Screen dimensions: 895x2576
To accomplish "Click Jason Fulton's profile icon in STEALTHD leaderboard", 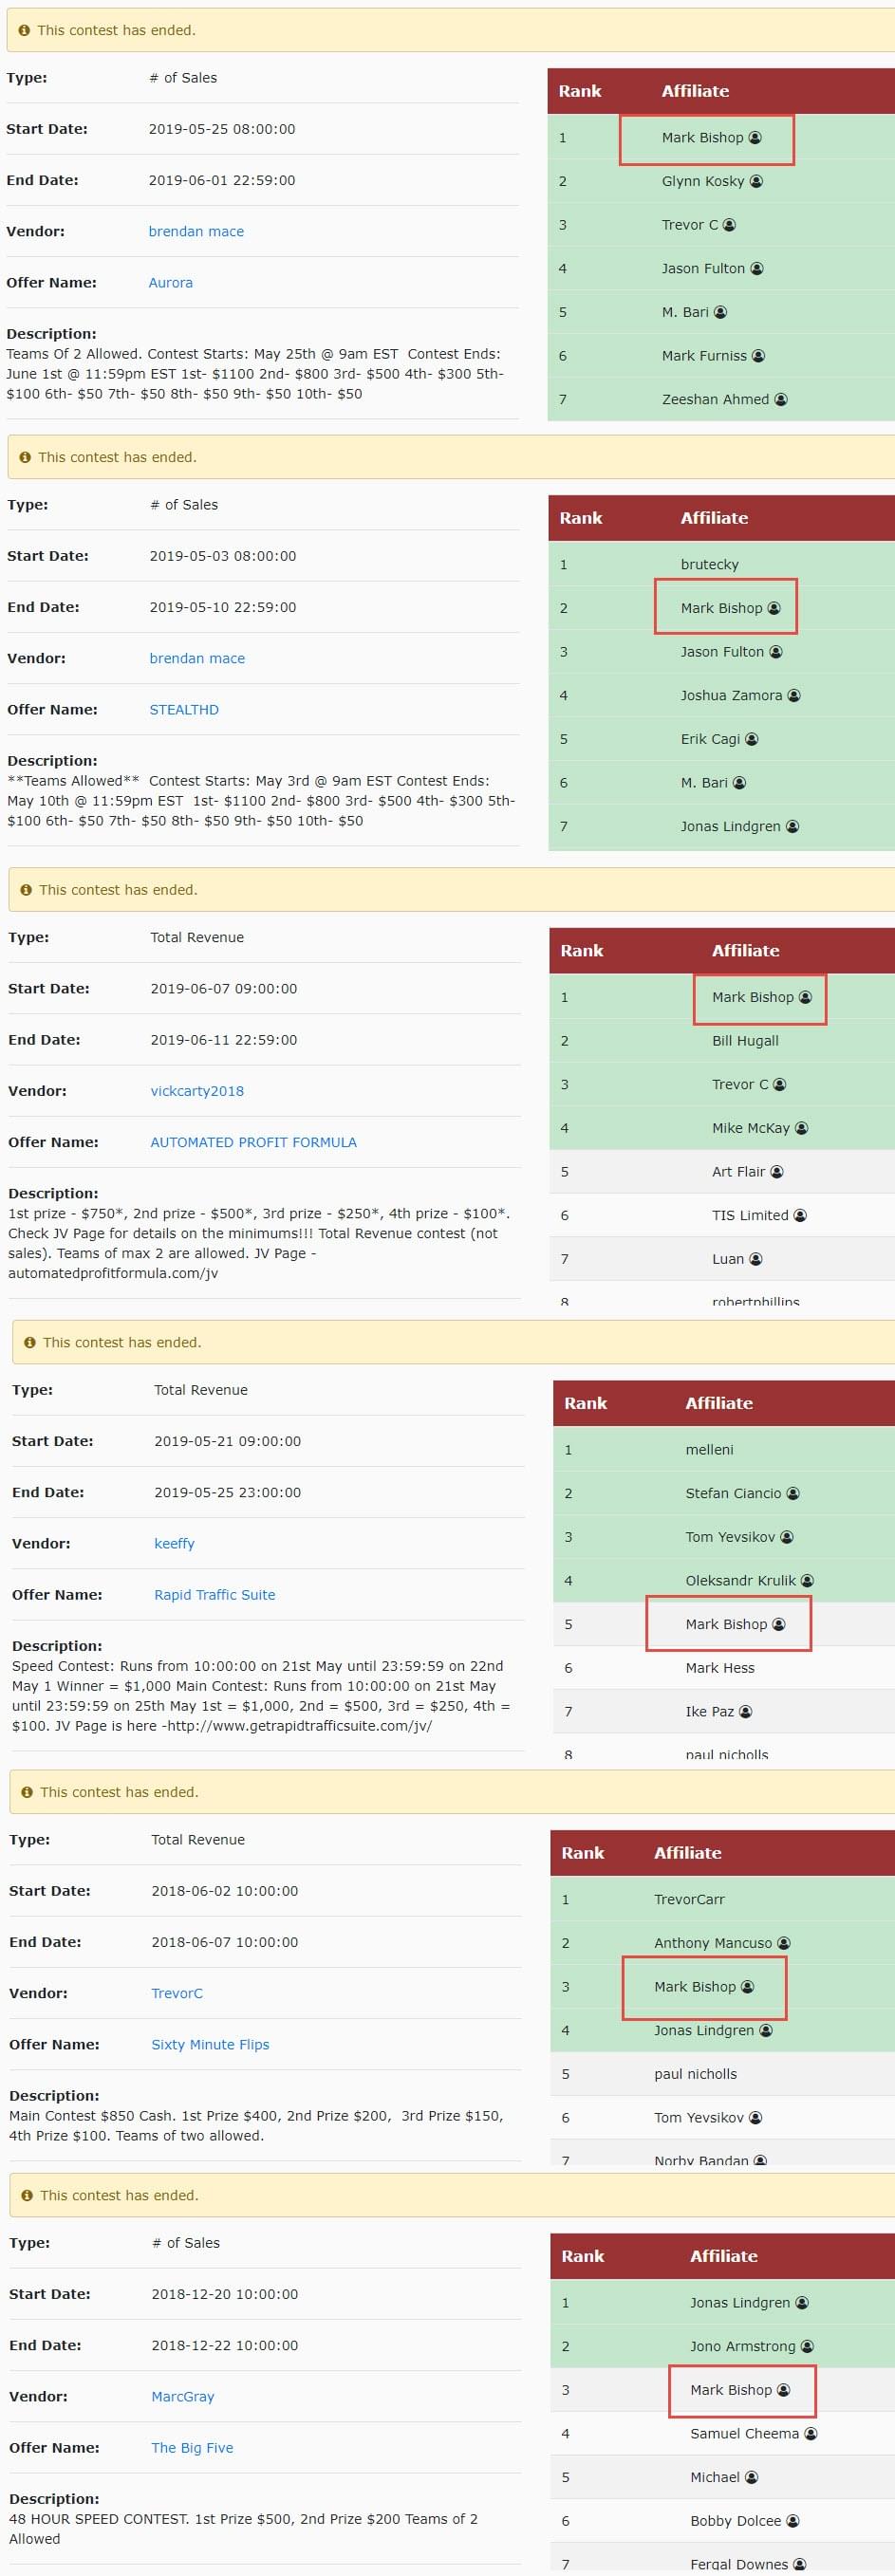I will click(776, 651).
